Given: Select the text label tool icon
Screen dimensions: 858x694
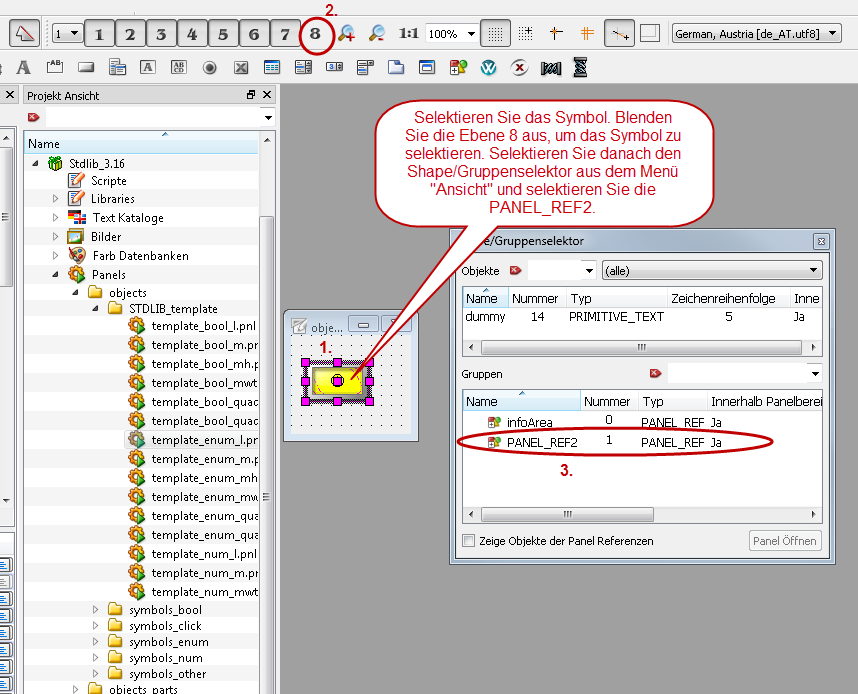Looking at the screenshot, I should (24, 68).
